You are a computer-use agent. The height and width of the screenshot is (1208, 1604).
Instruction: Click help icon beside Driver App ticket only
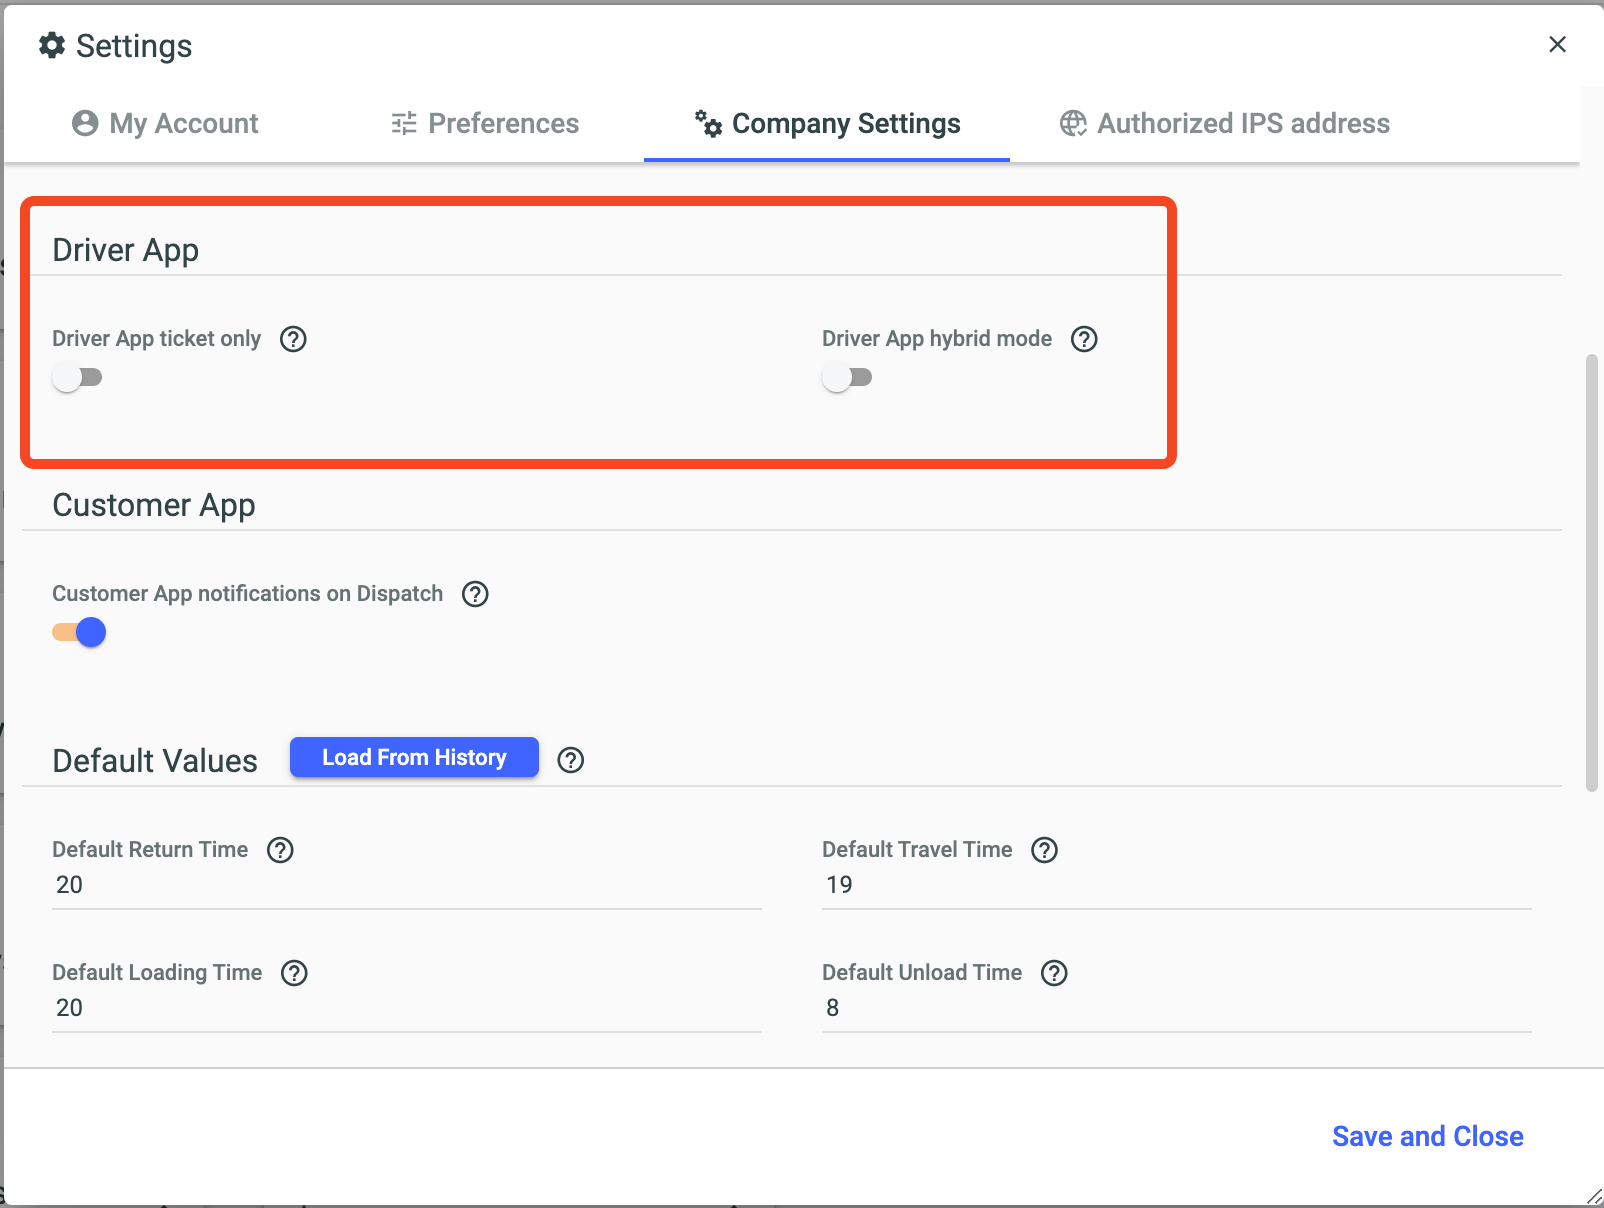click(x=293, y=339)
